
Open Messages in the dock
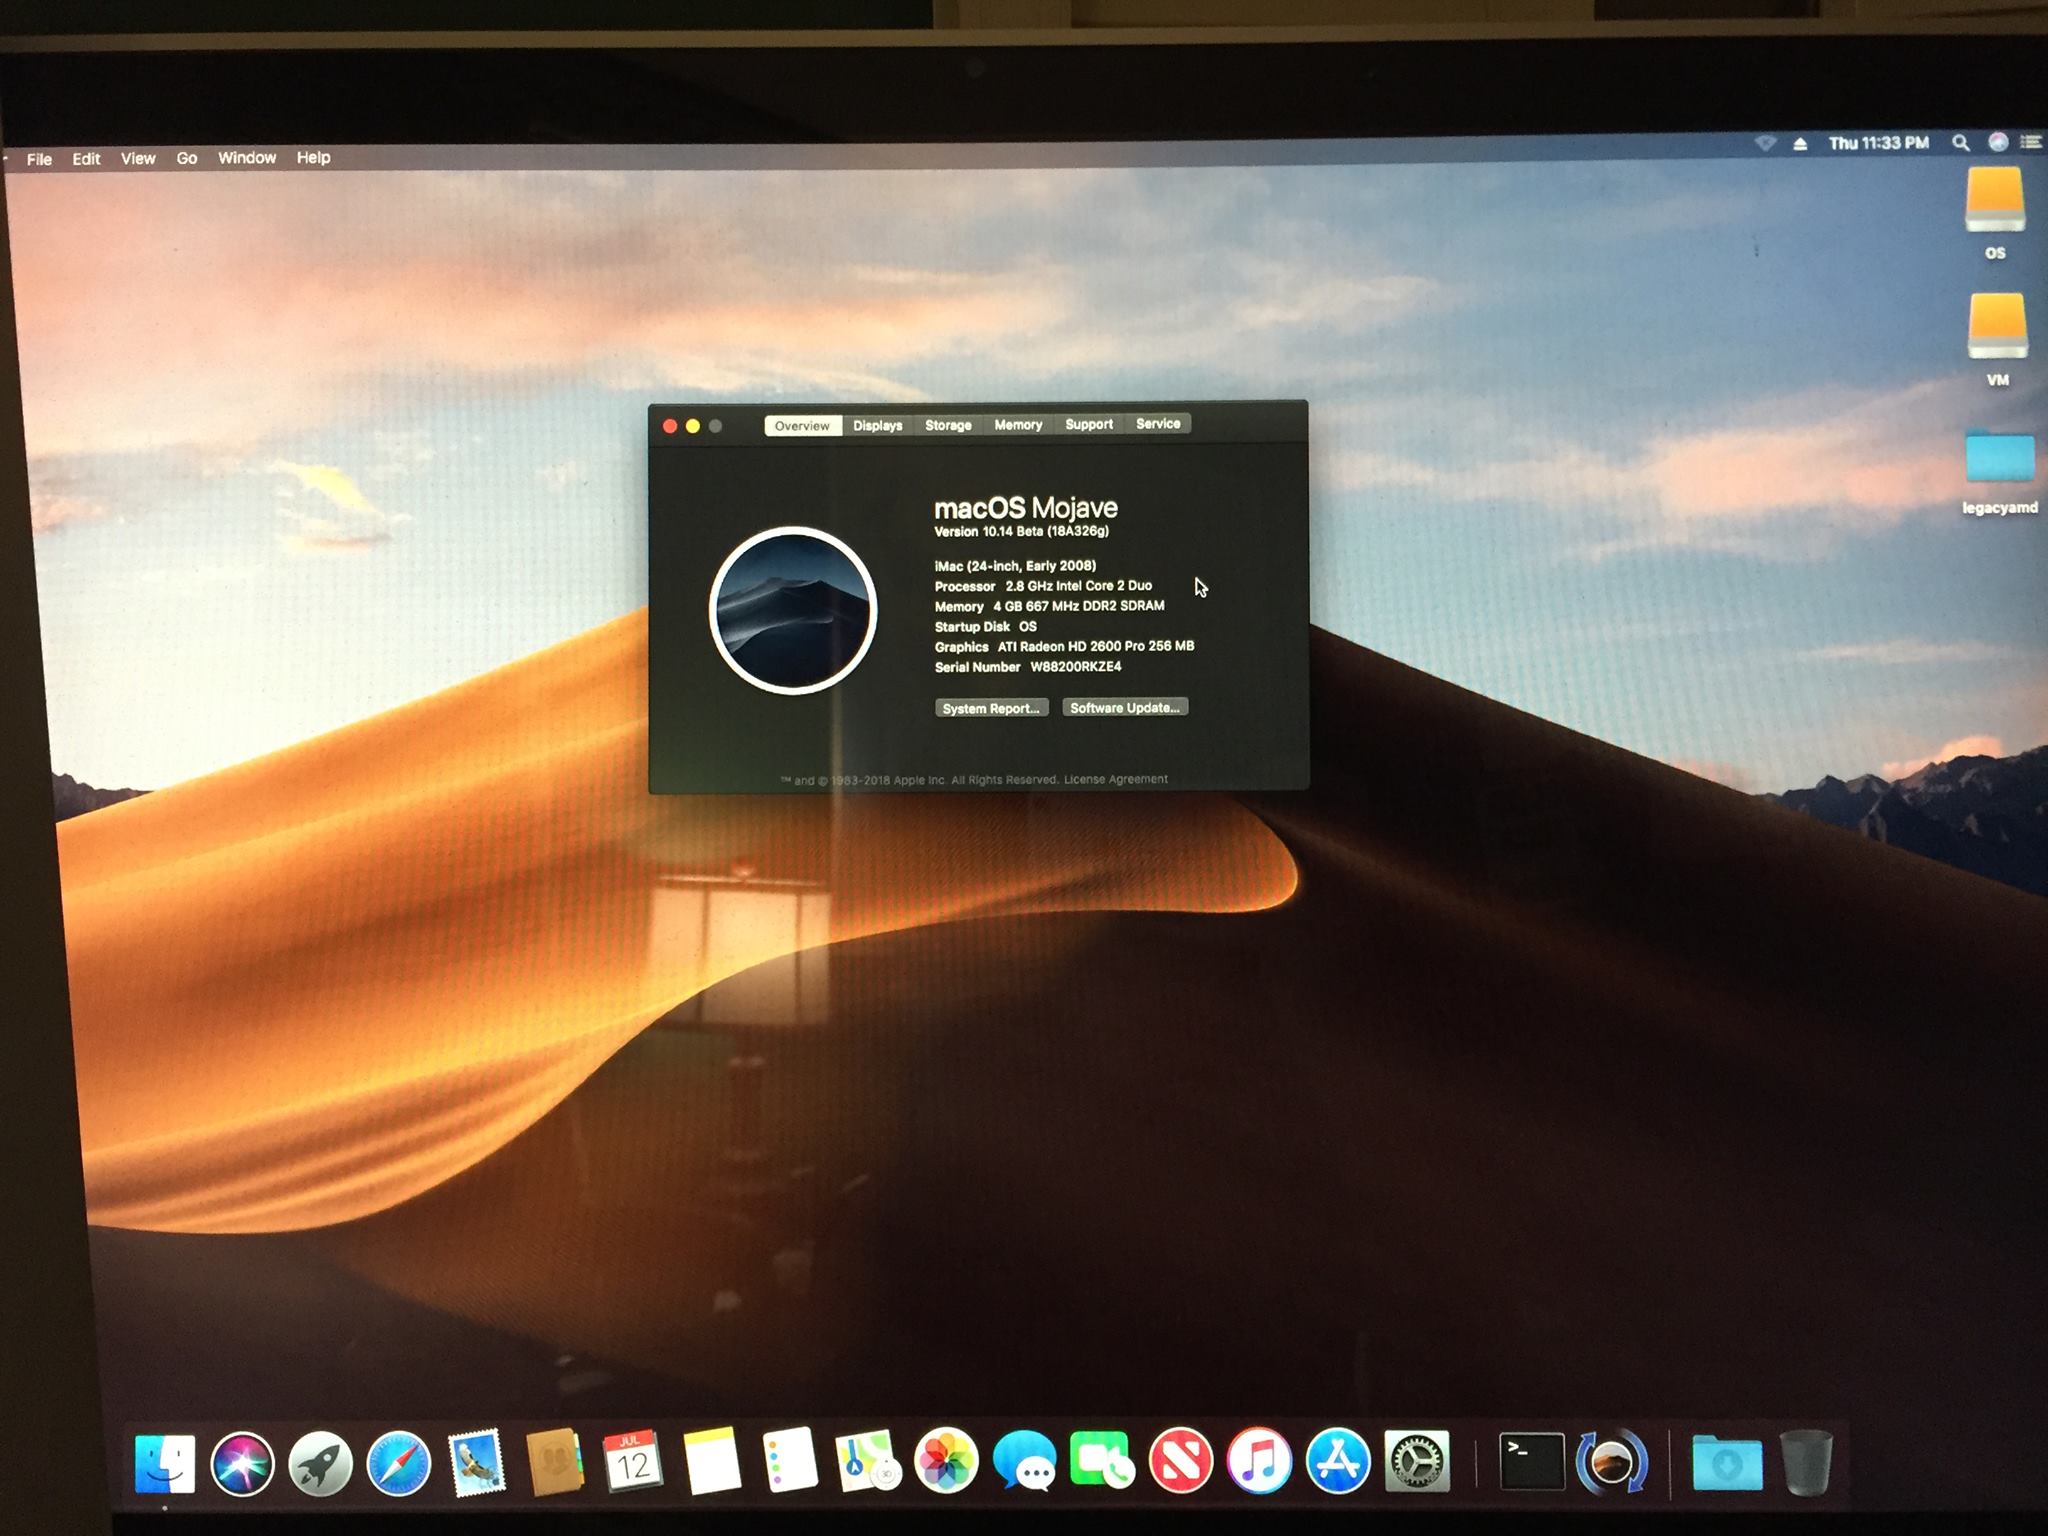pos(1024,1461)
